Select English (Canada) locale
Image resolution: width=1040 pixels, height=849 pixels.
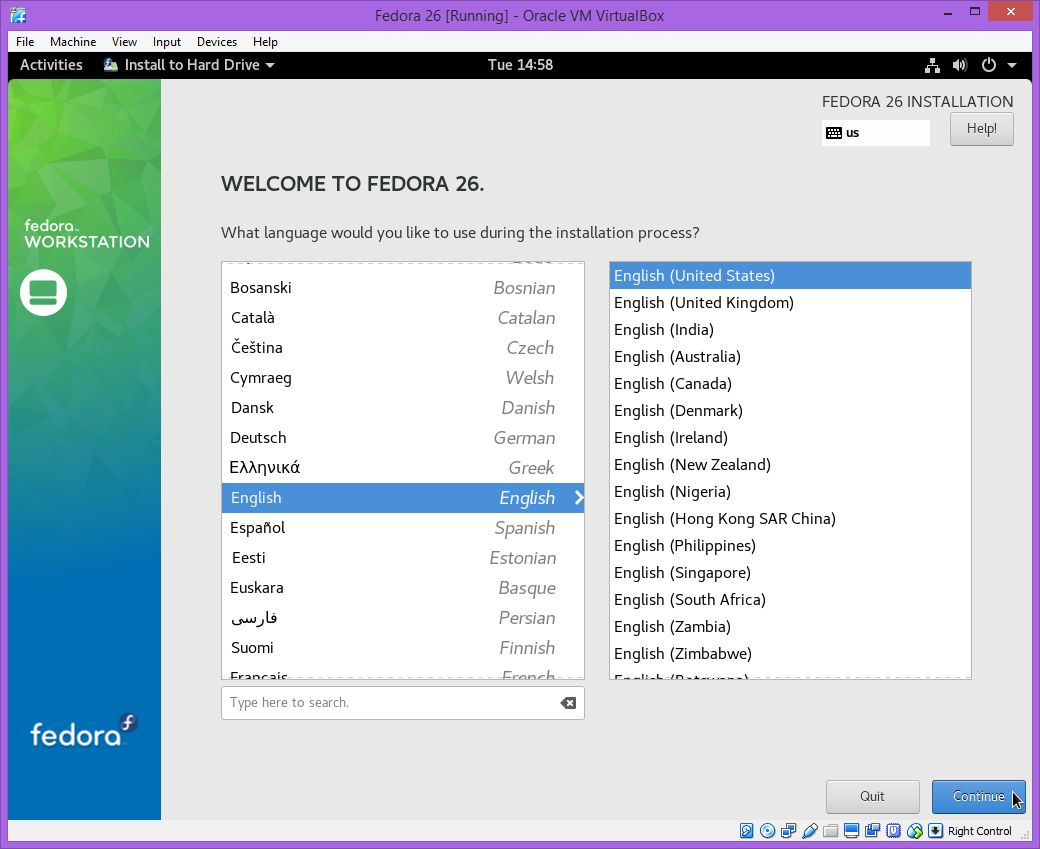790,383
